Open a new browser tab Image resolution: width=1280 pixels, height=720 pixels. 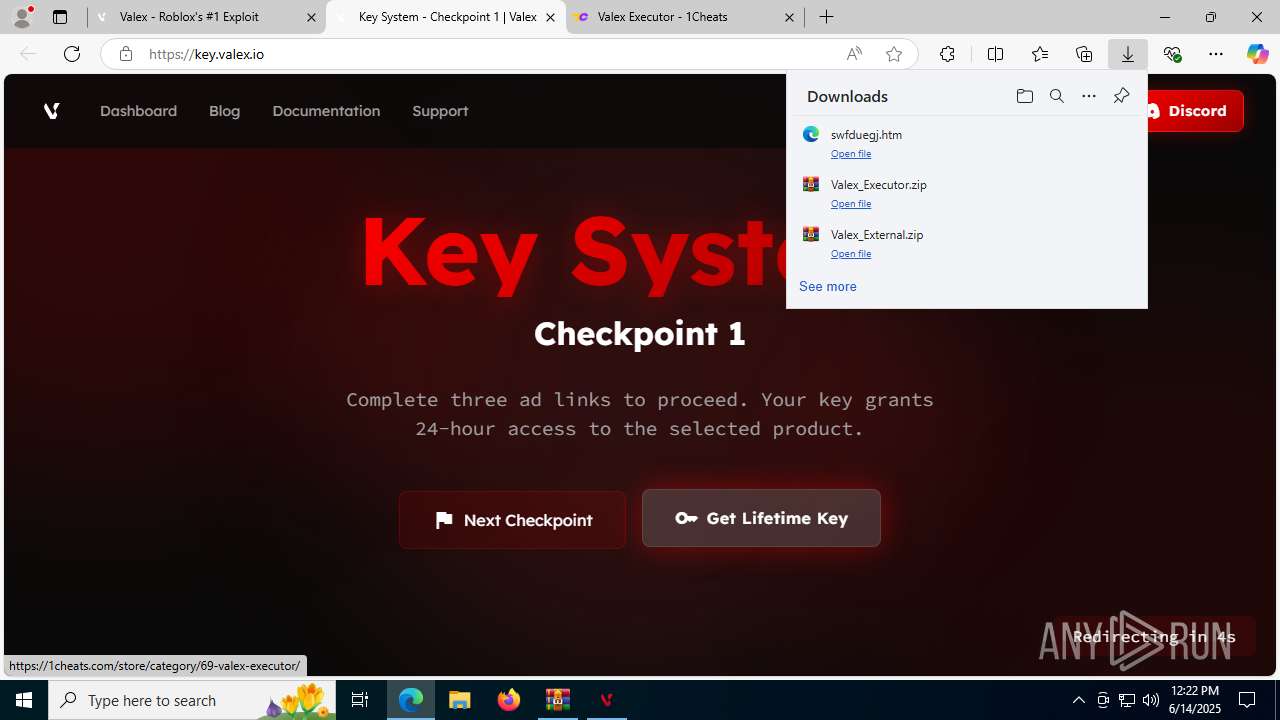[x=826, y=17]
